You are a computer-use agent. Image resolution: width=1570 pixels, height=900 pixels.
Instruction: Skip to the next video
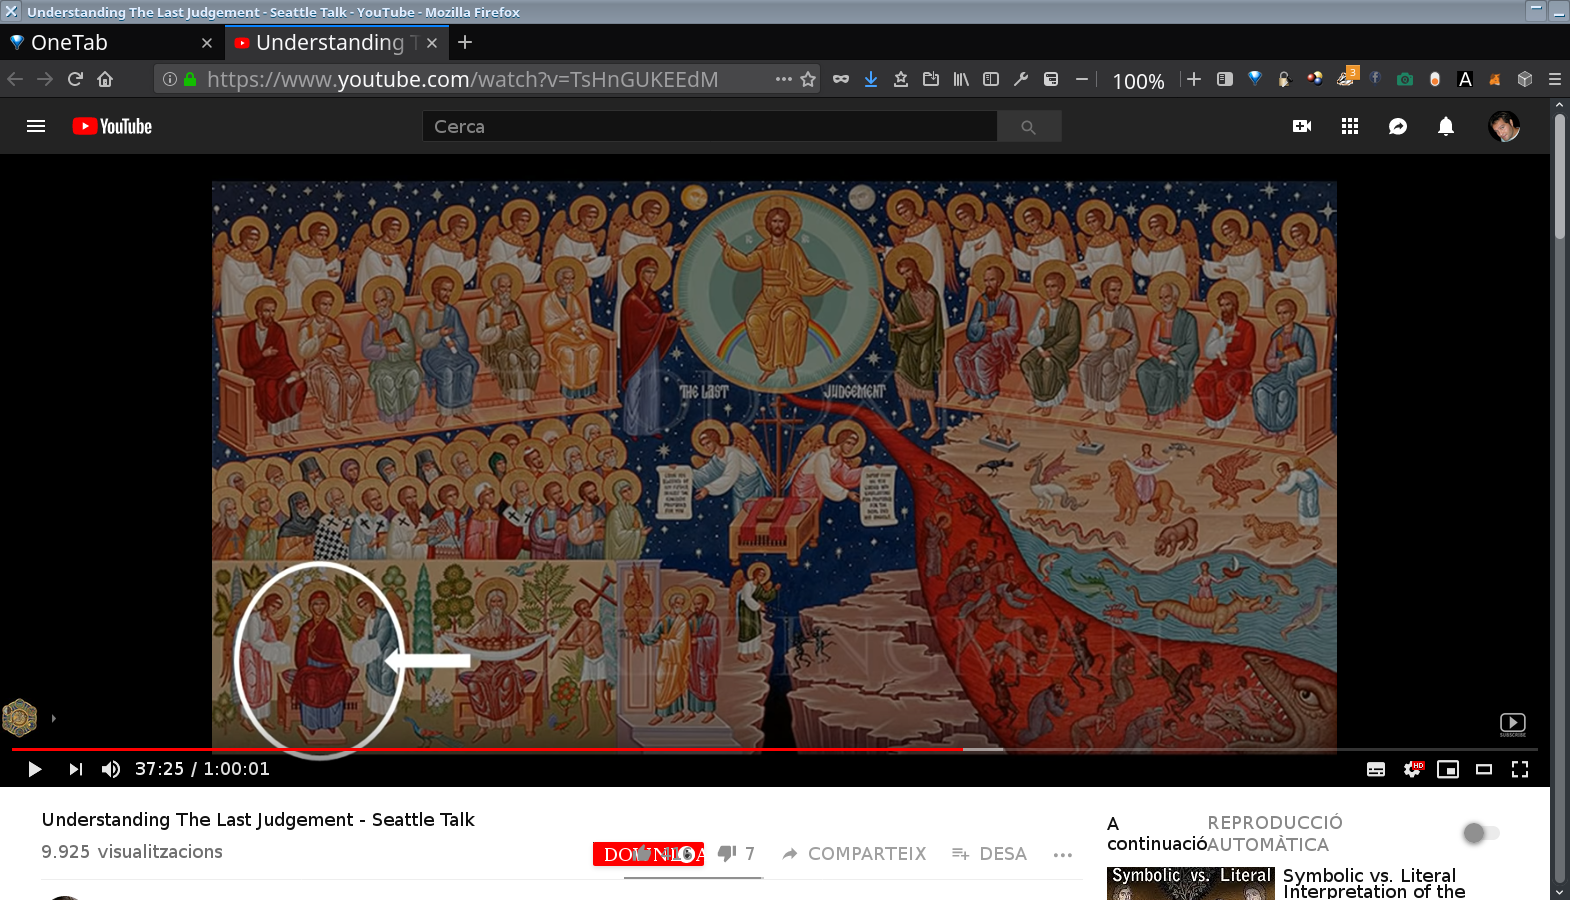point(75,769)
